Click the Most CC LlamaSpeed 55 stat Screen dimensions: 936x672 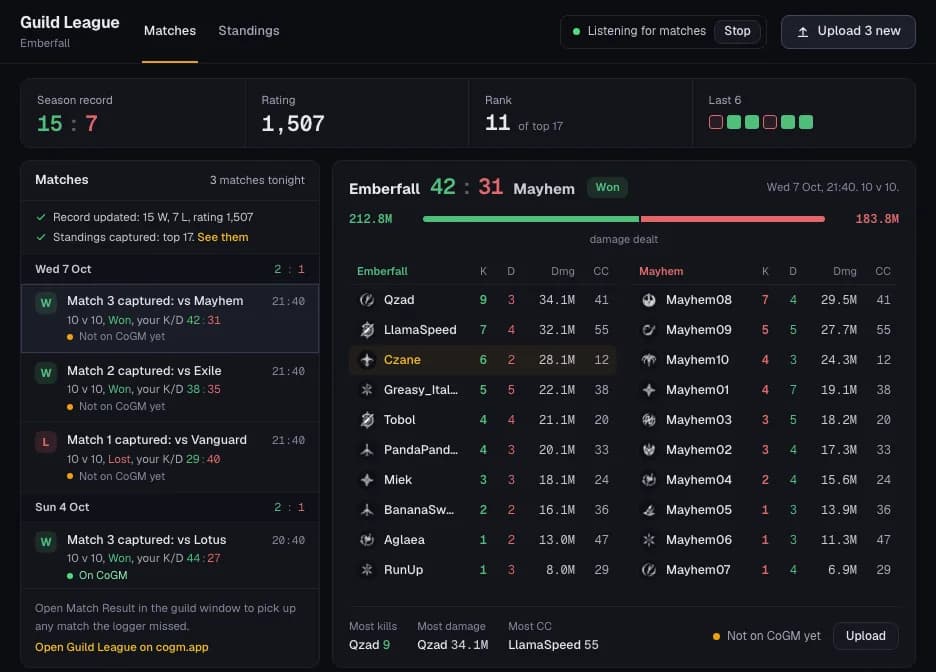[x=553, y=636]
